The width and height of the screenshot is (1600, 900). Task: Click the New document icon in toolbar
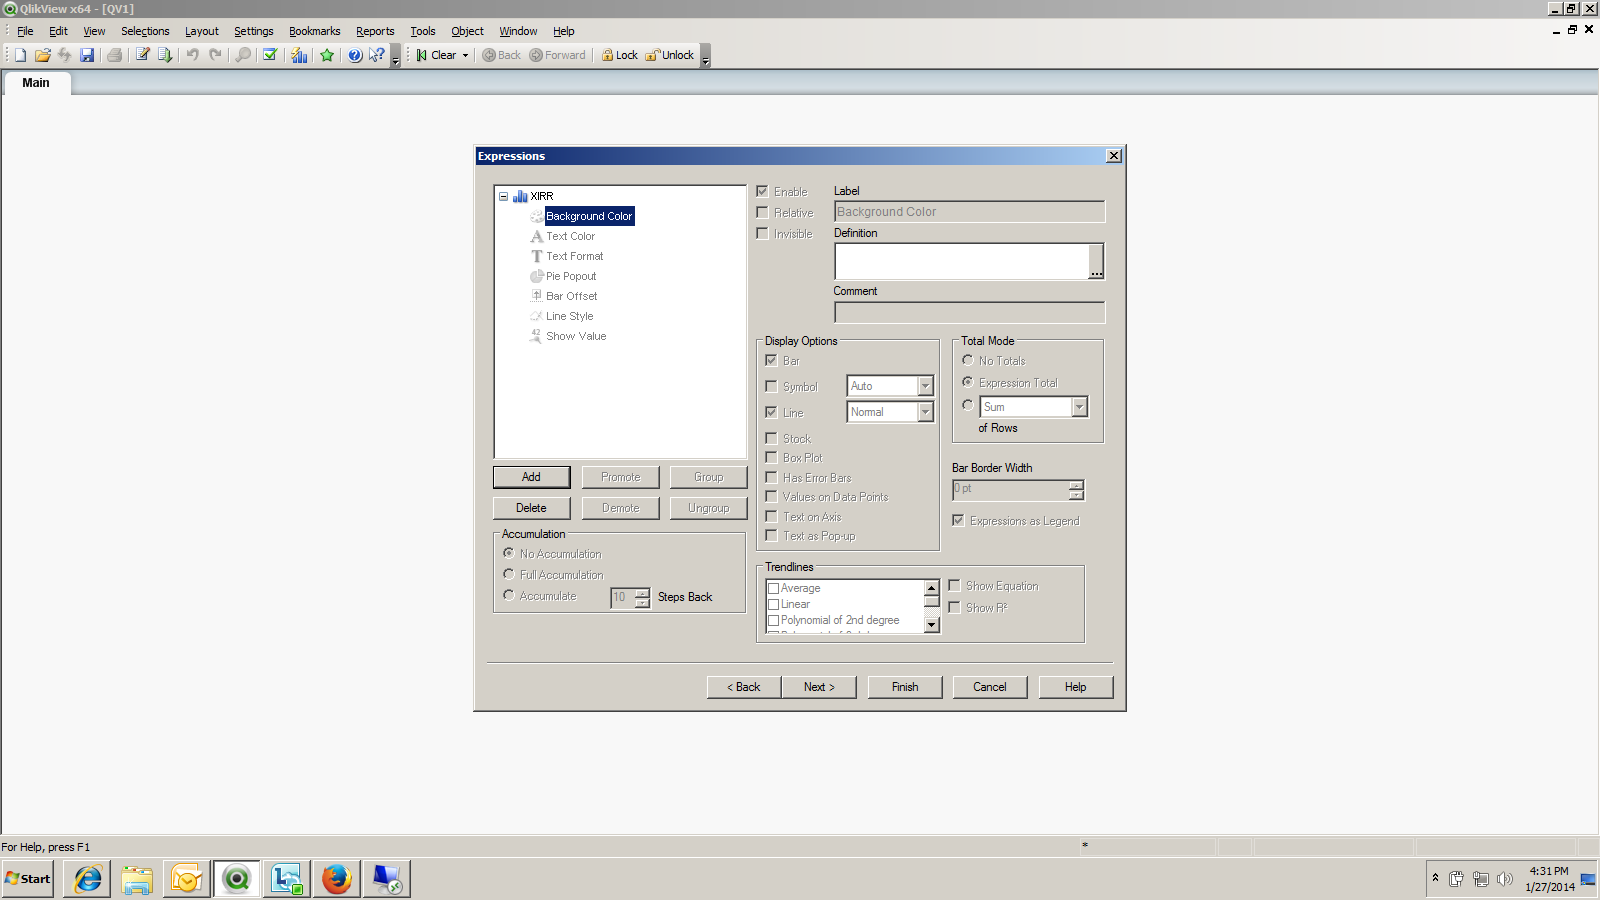(20, 55)
